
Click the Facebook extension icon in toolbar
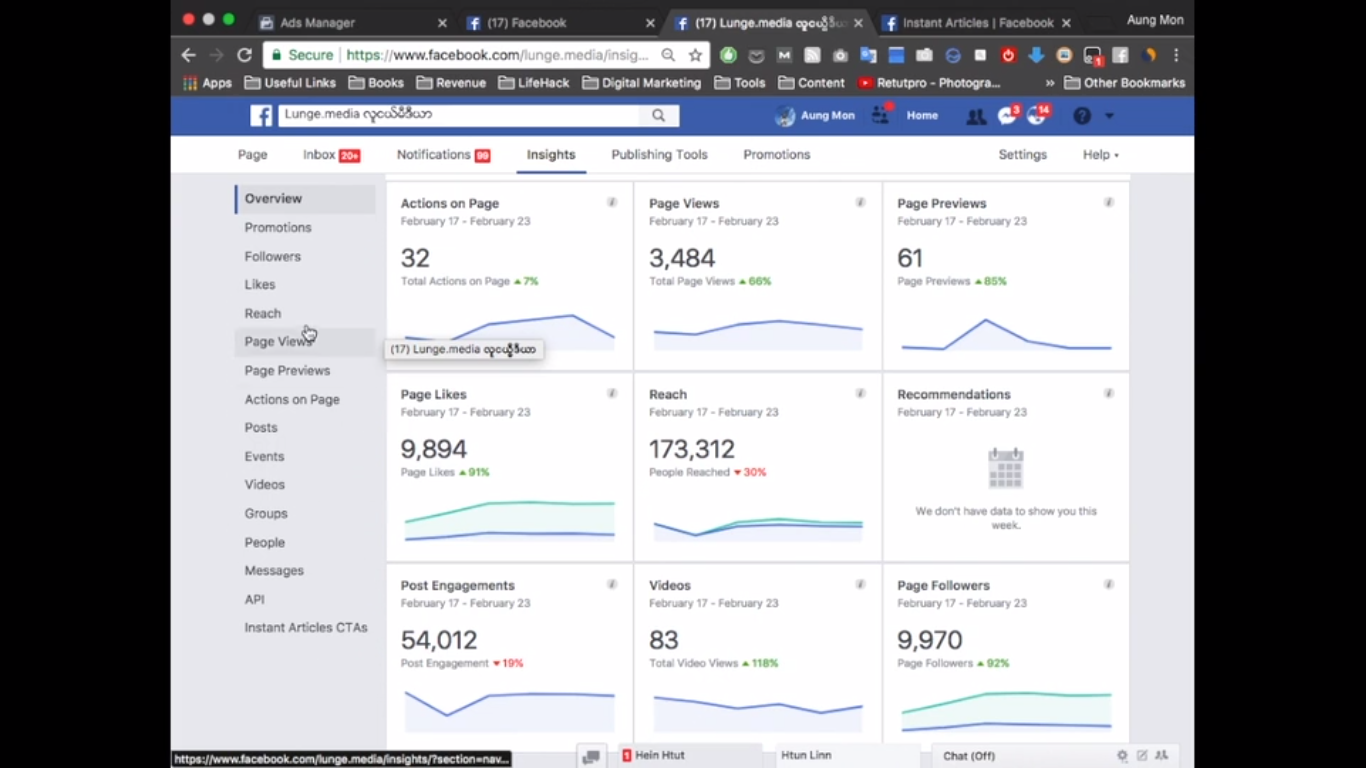[x=1120, y=55]
